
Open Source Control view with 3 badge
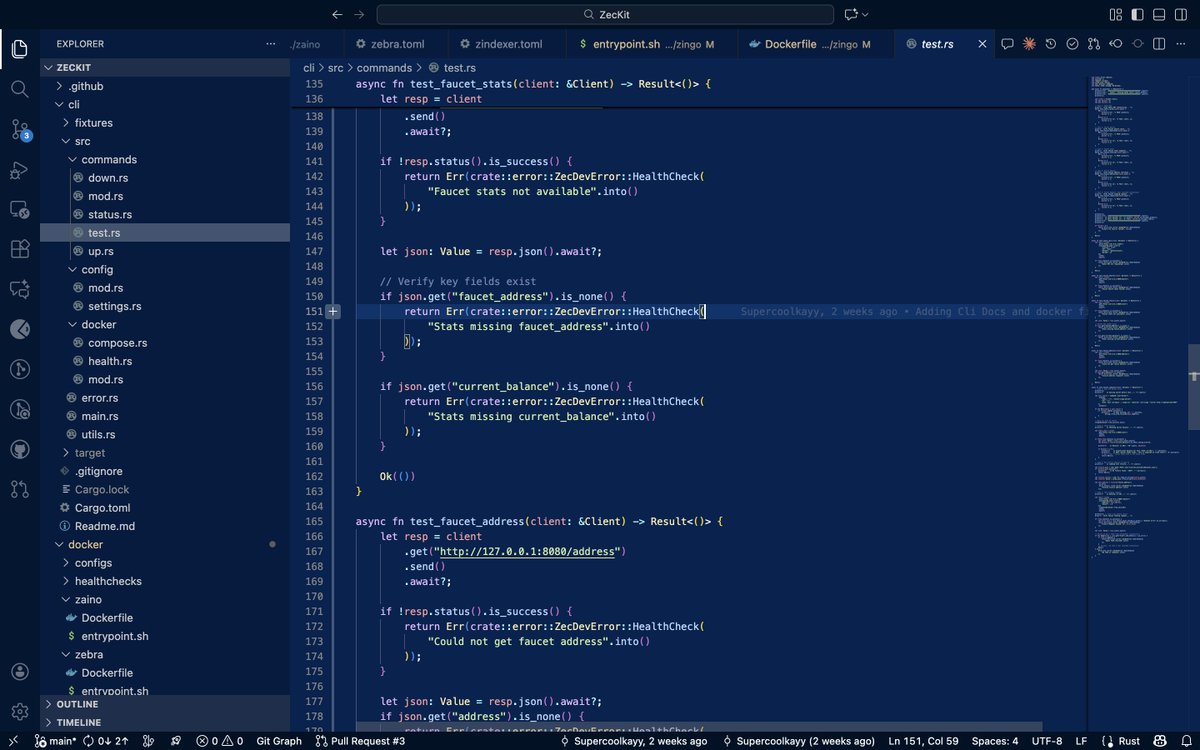pyautogui.click(x=19, y=129)
